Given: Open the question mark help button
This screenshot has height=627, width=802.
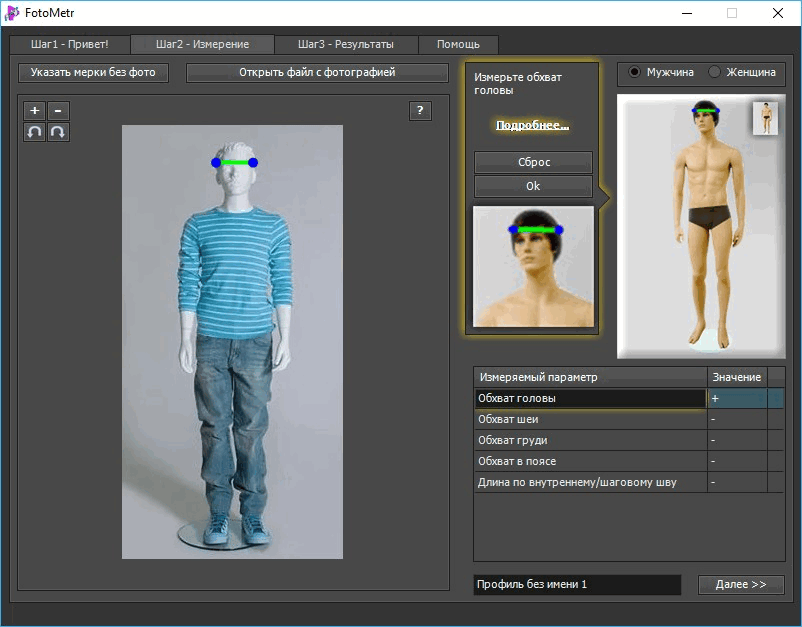Looking at the screenshot, I should click(x=420, y=110).
